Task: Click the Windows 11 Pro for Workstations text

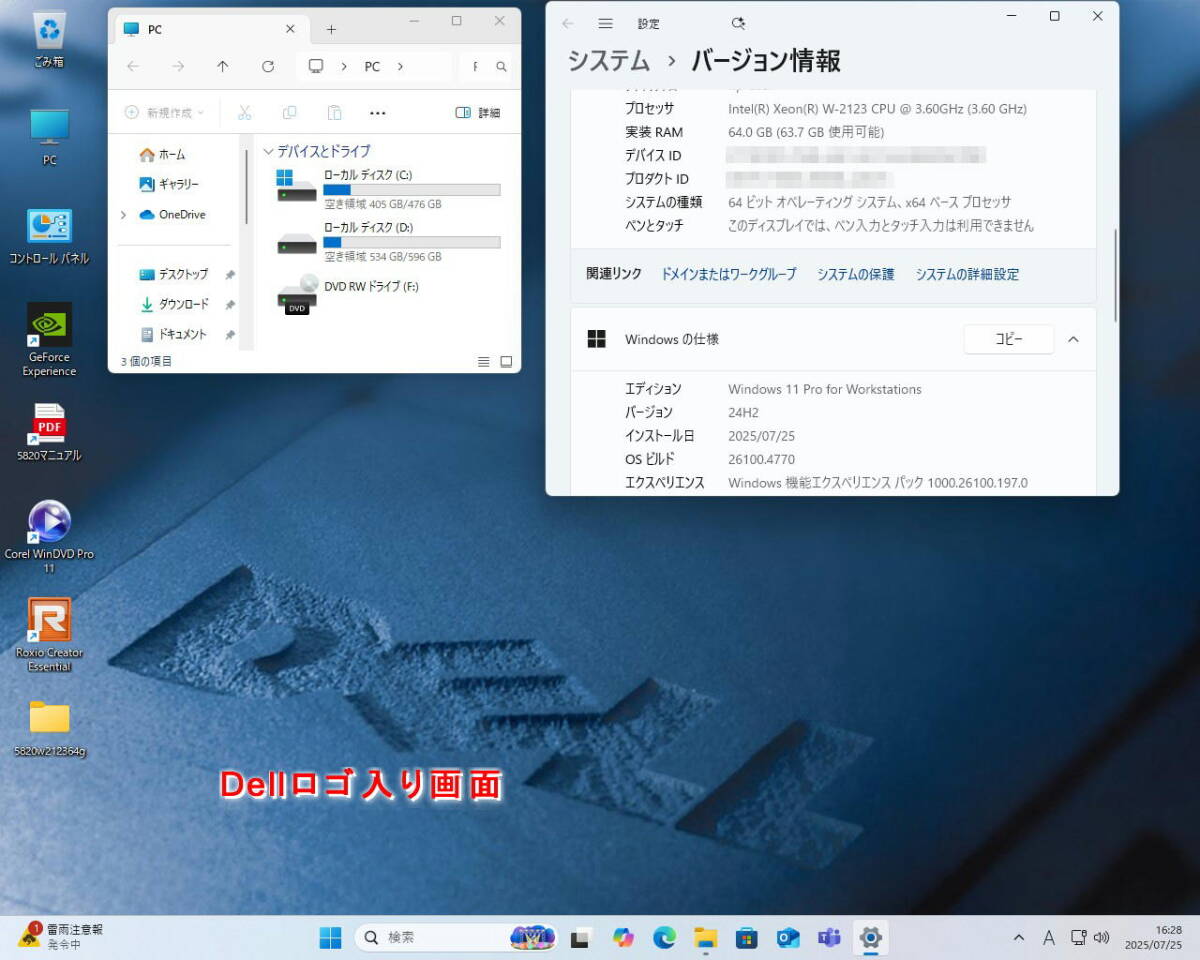Action: click(825, 389)
